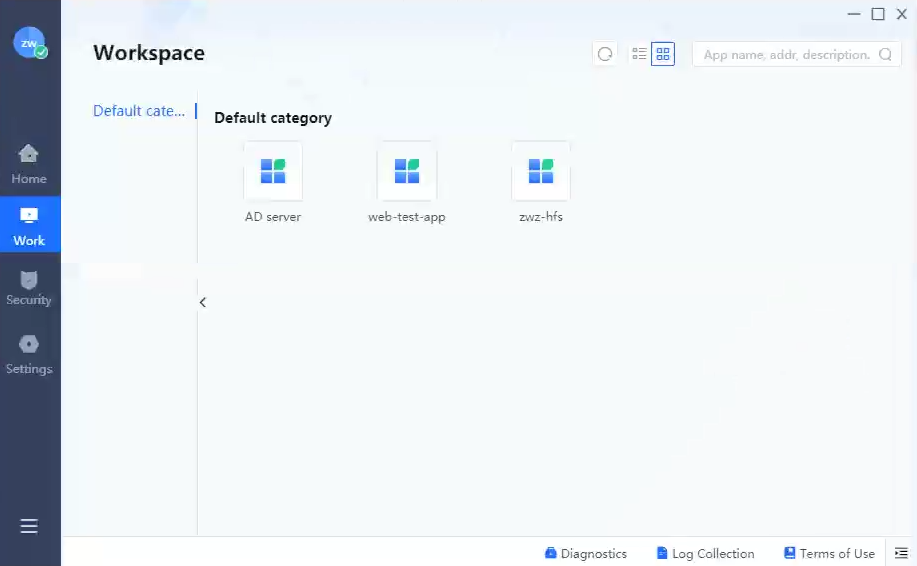The image size is (917, 566).
Task: Minimize the application window
Action: tap(854, 14)
